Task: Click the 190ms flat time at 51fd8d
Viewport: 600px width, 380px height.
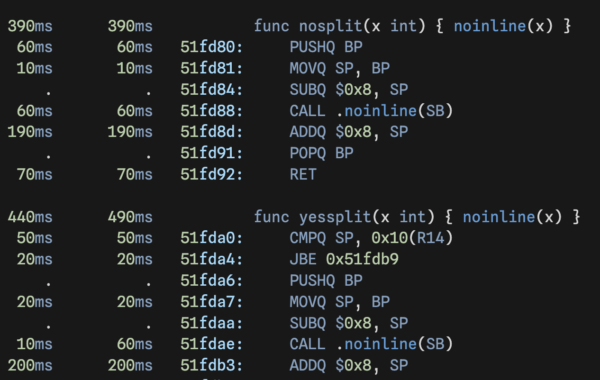Action: [x=30, y=132]
